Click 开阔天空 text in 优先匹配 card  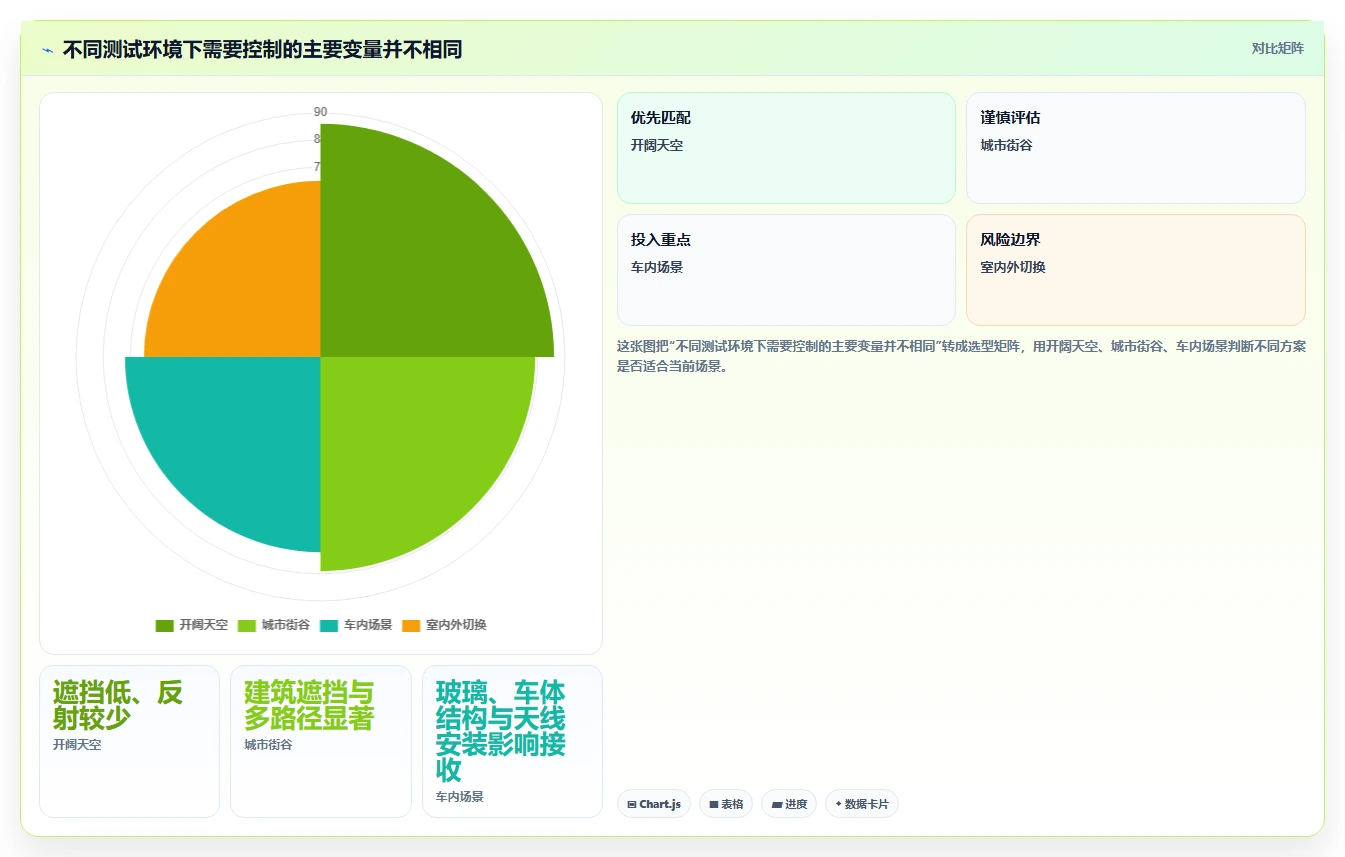(x=657, y=145)
